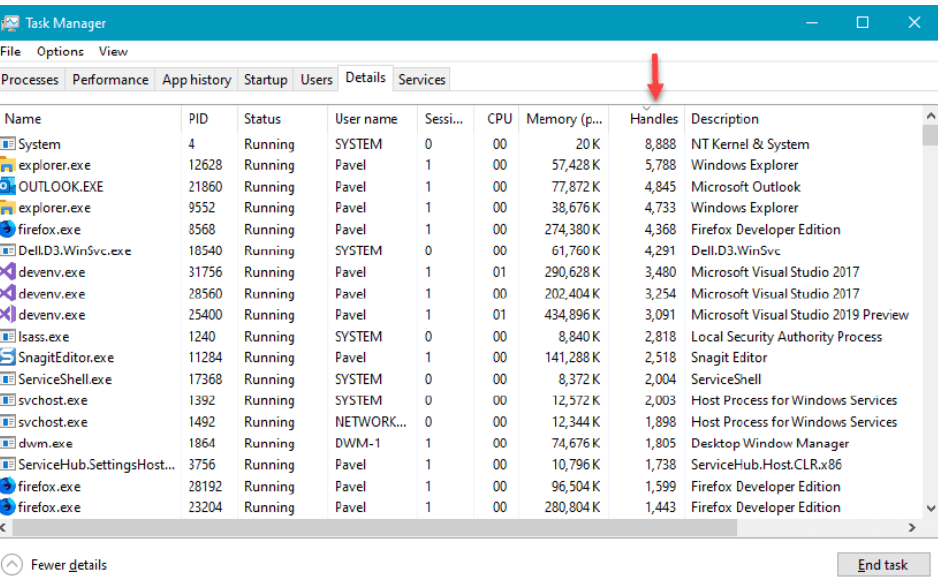Select the Details tab

(366, 78)
